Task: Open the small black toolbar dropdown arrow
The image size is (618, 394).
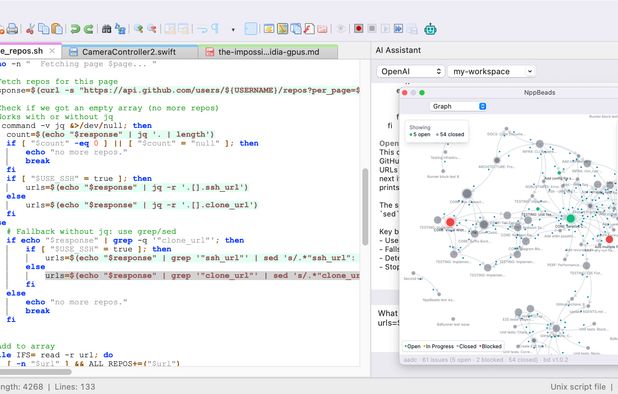Action: (233, 30)
